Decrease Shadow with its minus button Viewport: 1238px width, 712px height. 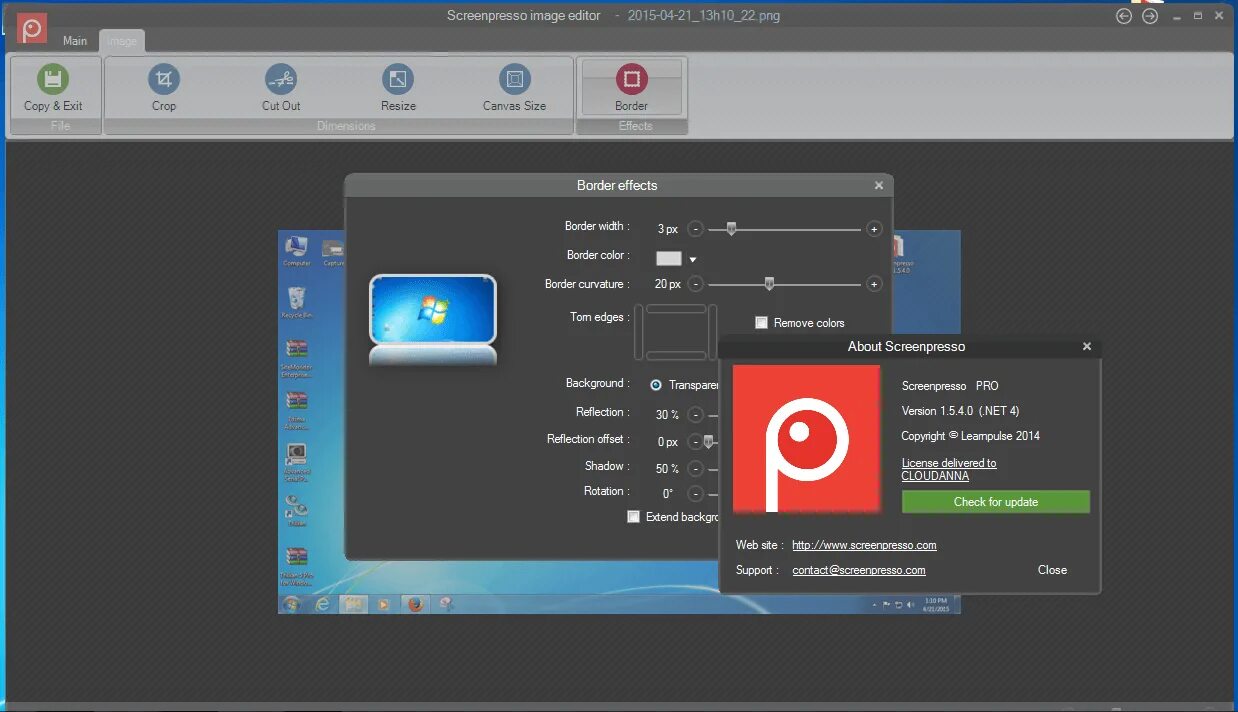click(695, 468)
